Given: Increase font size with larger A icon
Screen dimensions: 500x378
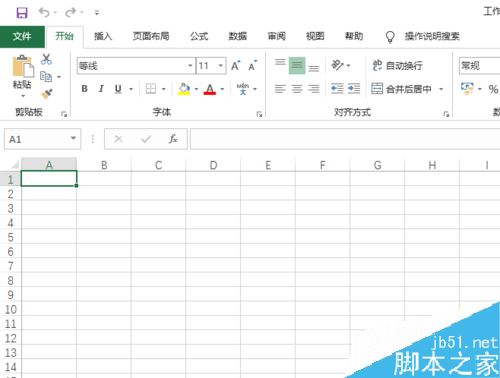Looking at the screenshot, I should coord(236,66).
